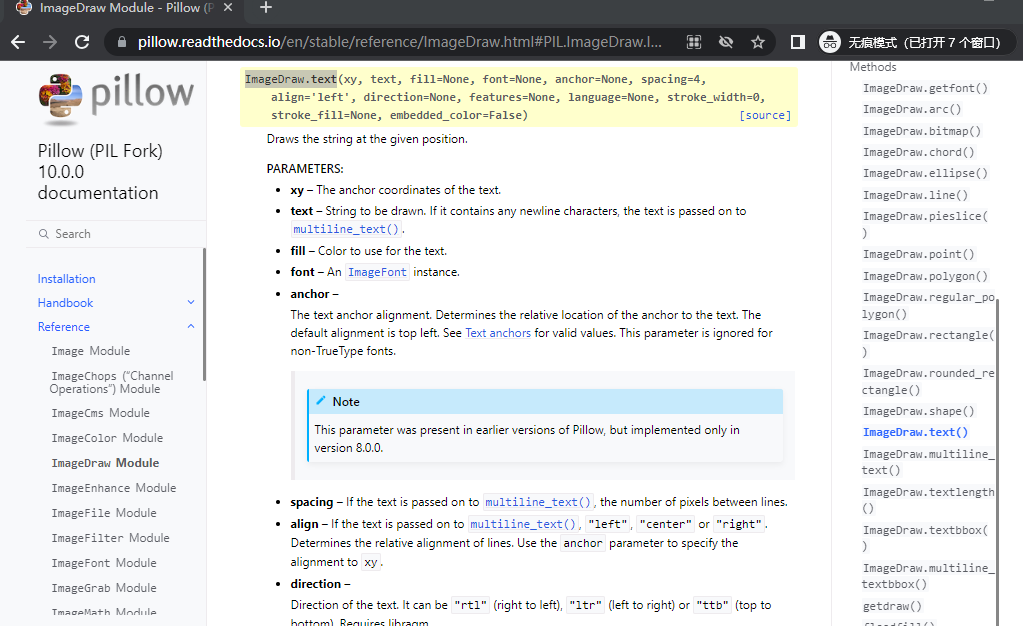
Task: Click the left sidebar scrollbar
Action: pyautogui.click(x=204, y=314)
